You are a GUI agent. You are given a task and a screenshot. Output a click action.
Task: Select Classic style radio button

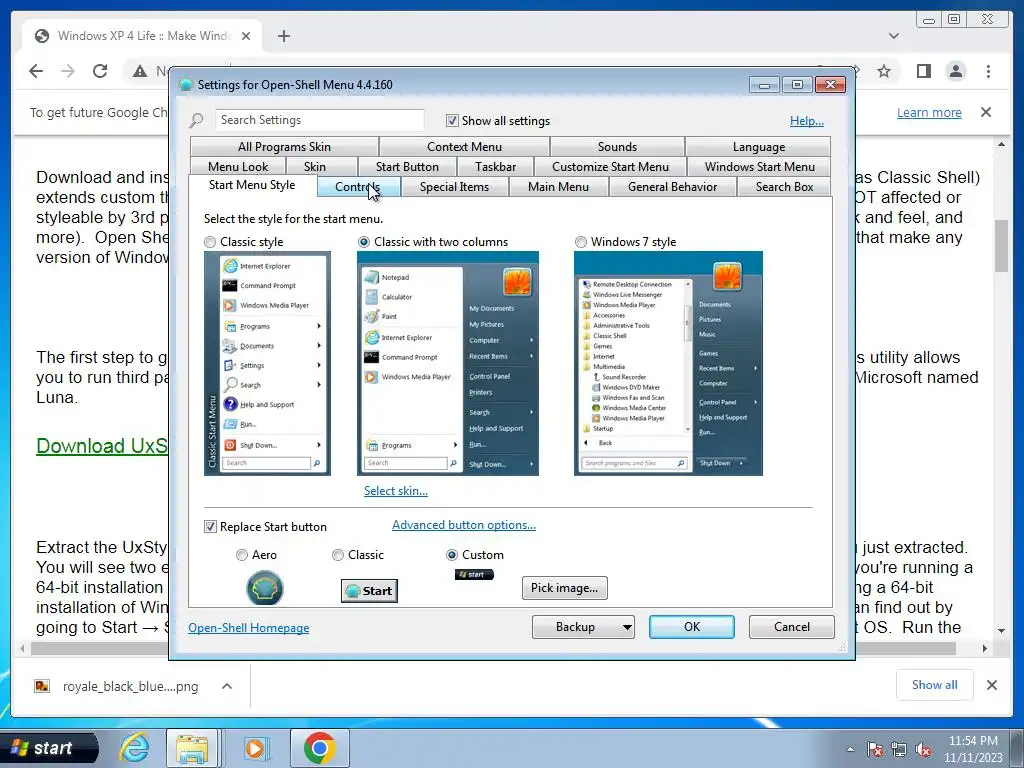(x=210, y=242)
